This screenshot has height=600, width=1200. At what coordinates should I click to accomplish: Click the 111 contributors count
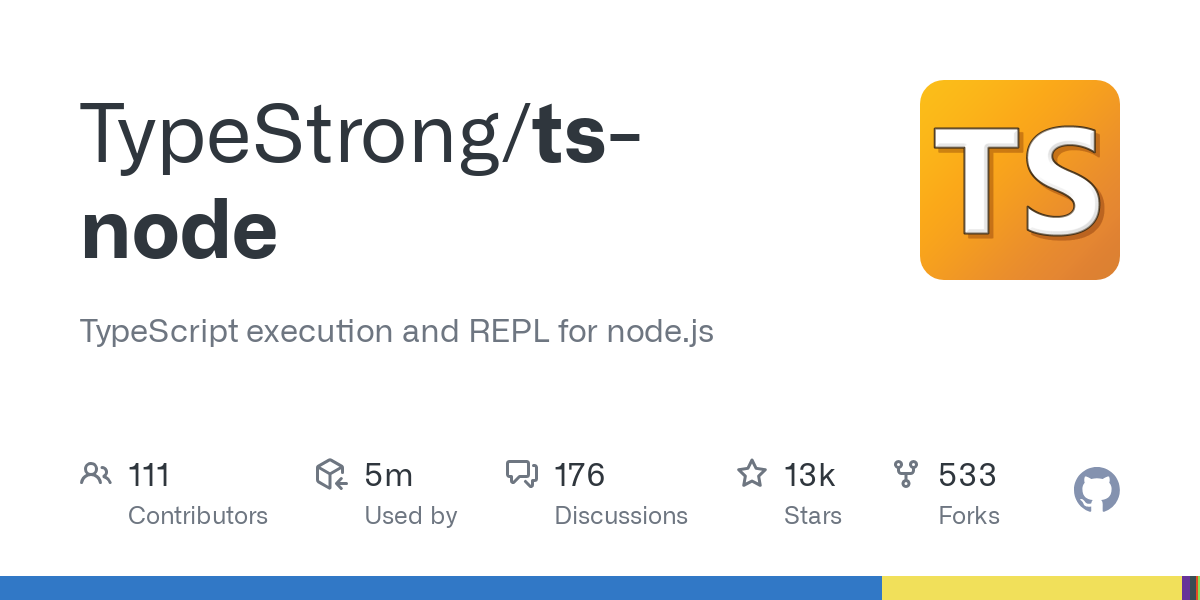[149, 474]
